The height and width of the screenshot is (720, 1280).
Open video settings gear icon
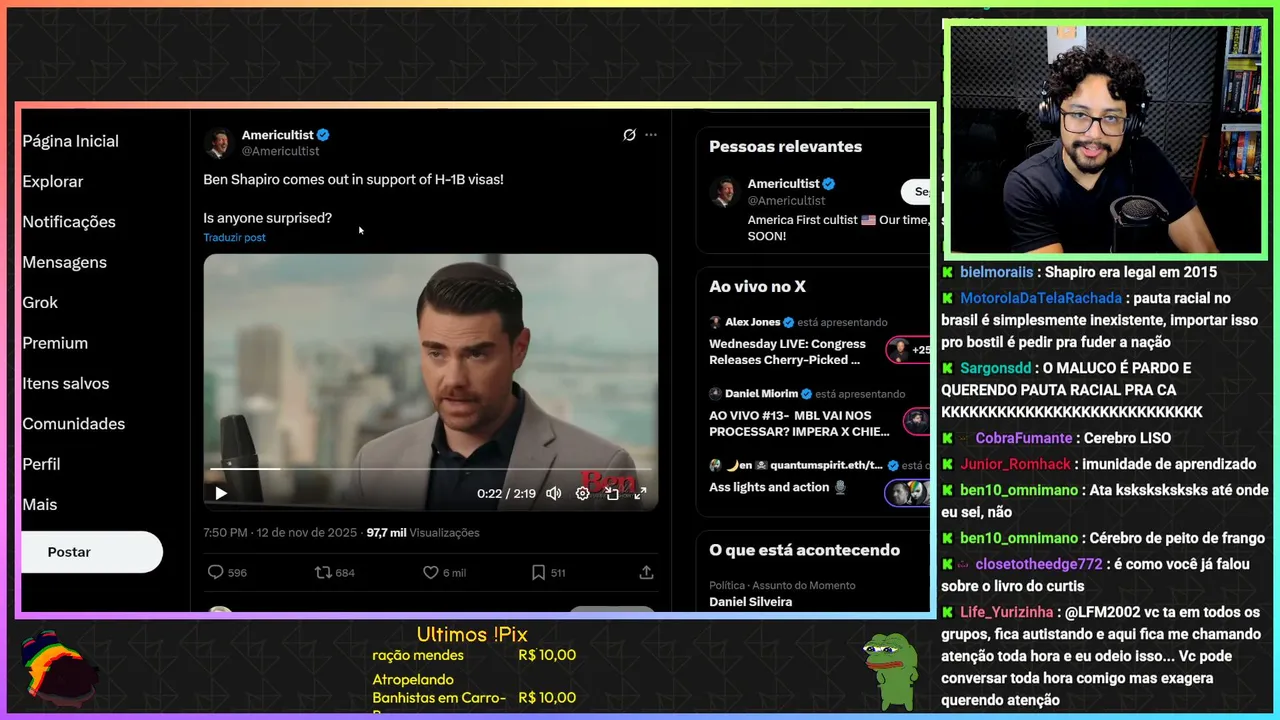point(582,493)
